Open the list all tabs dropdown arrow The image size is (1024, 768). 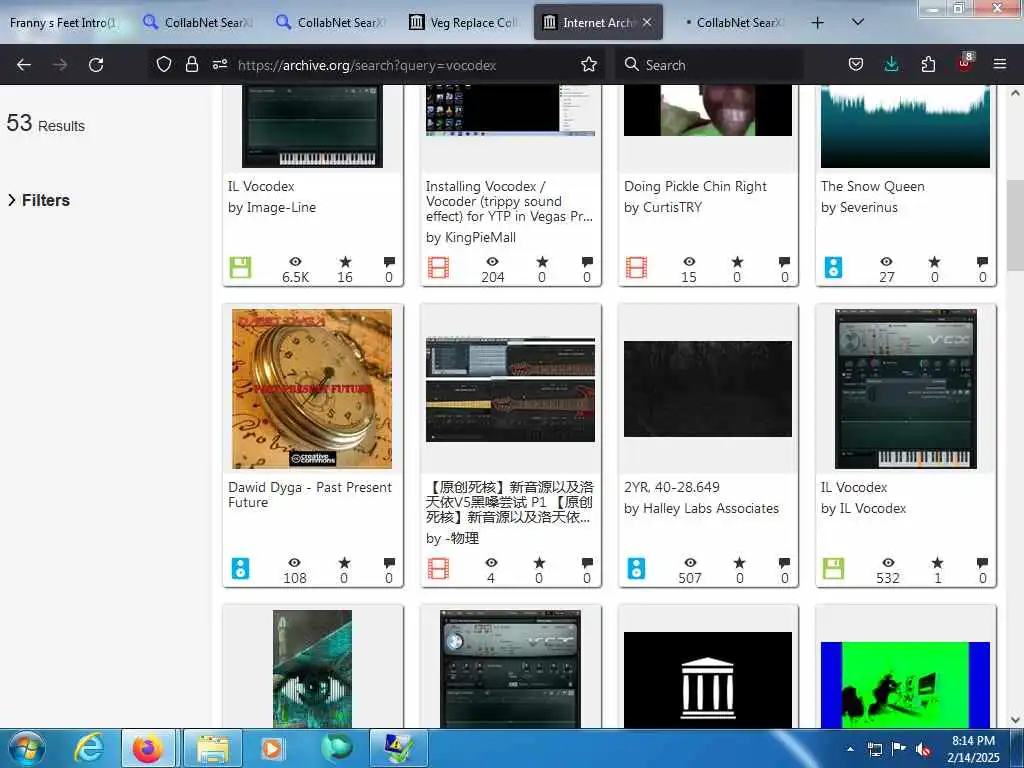tap(858, 22)
